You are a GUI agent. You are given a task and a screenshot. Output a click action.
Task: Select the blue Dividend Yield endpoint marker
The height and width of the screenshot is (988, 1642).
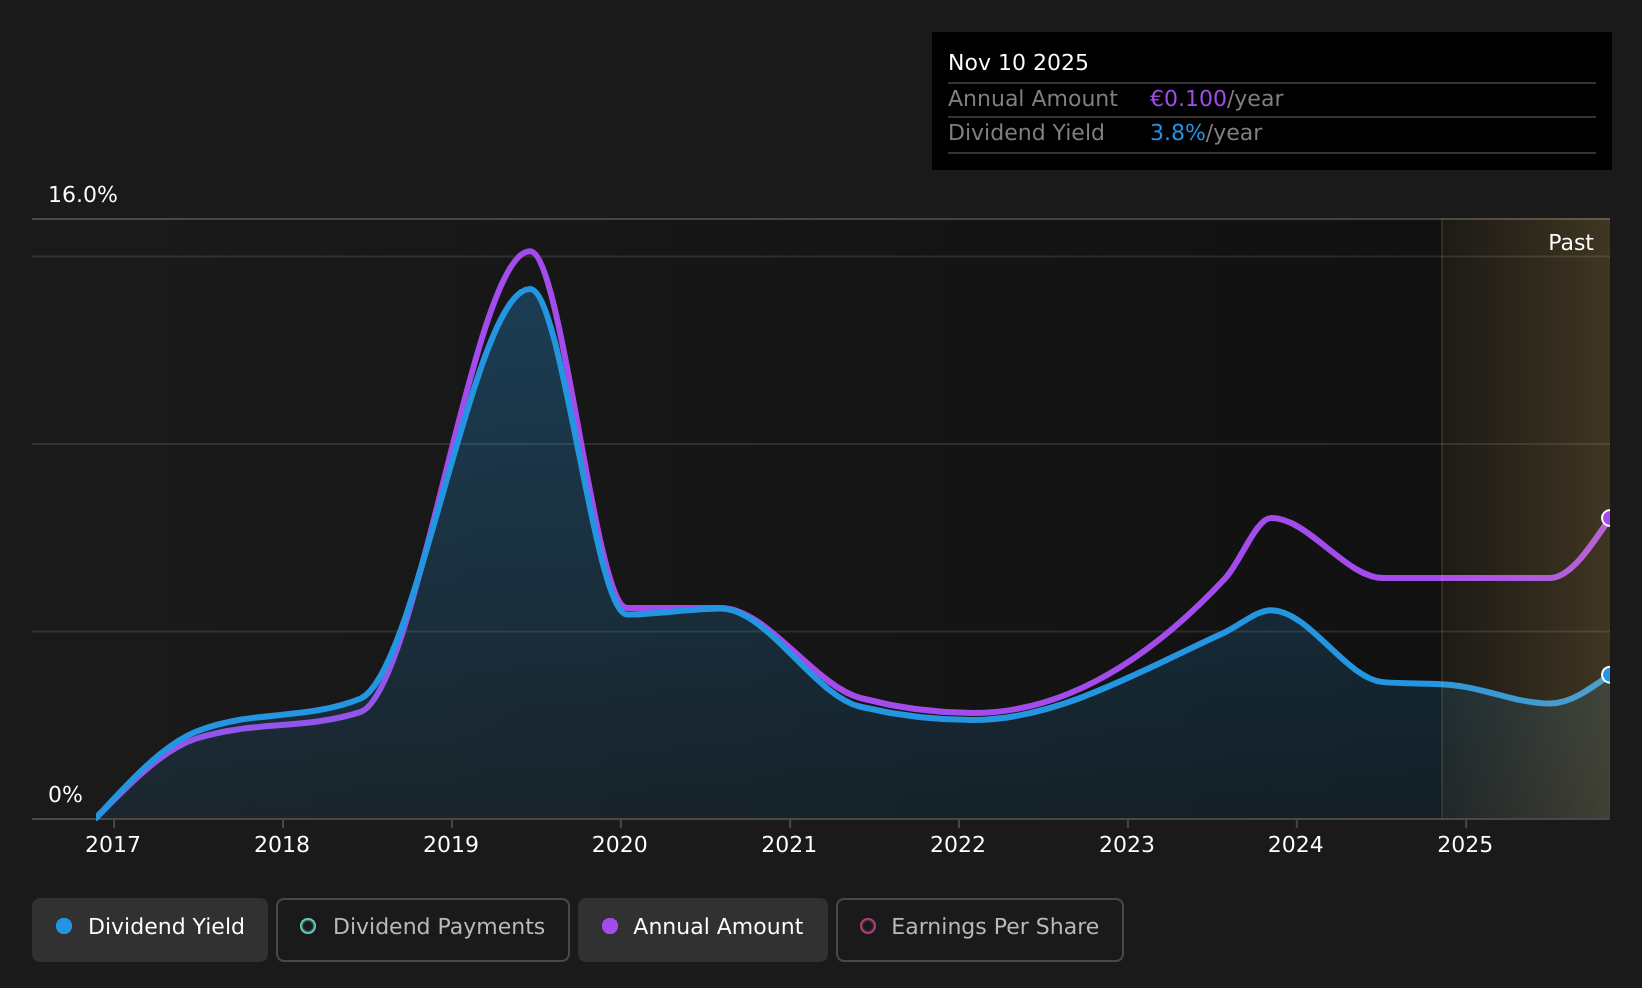tap(1608, 675)
